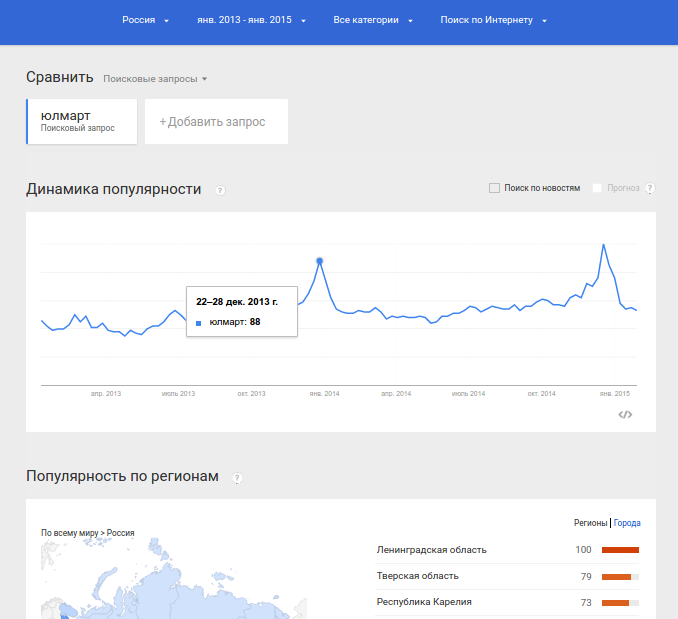This screenshot has width=678, height=619.
Task: Expand the date range янв. 2013 - янв. 2015
Action: pyautogui.click(x=251, y=20)
